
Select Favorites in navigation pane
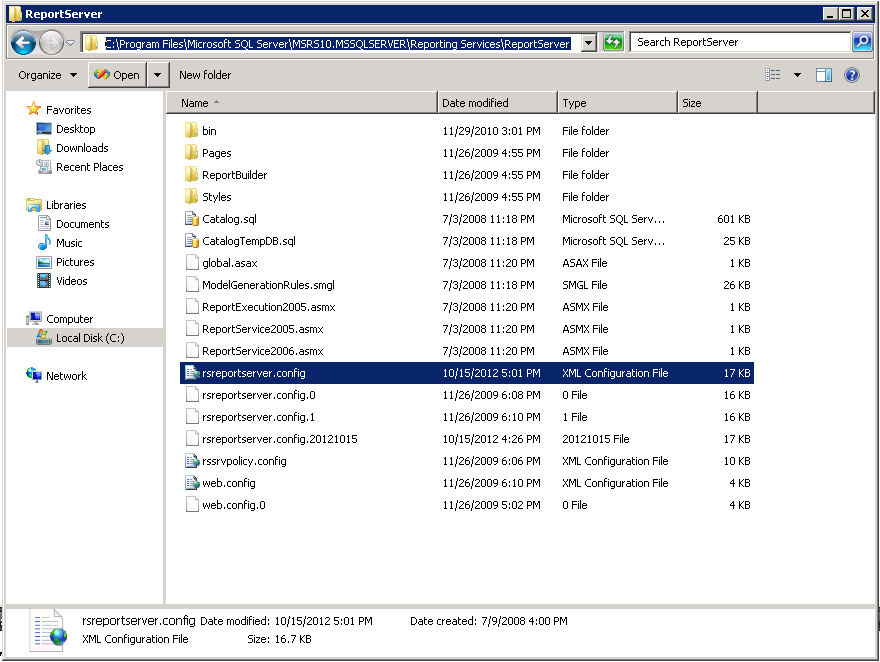point(68,110)
